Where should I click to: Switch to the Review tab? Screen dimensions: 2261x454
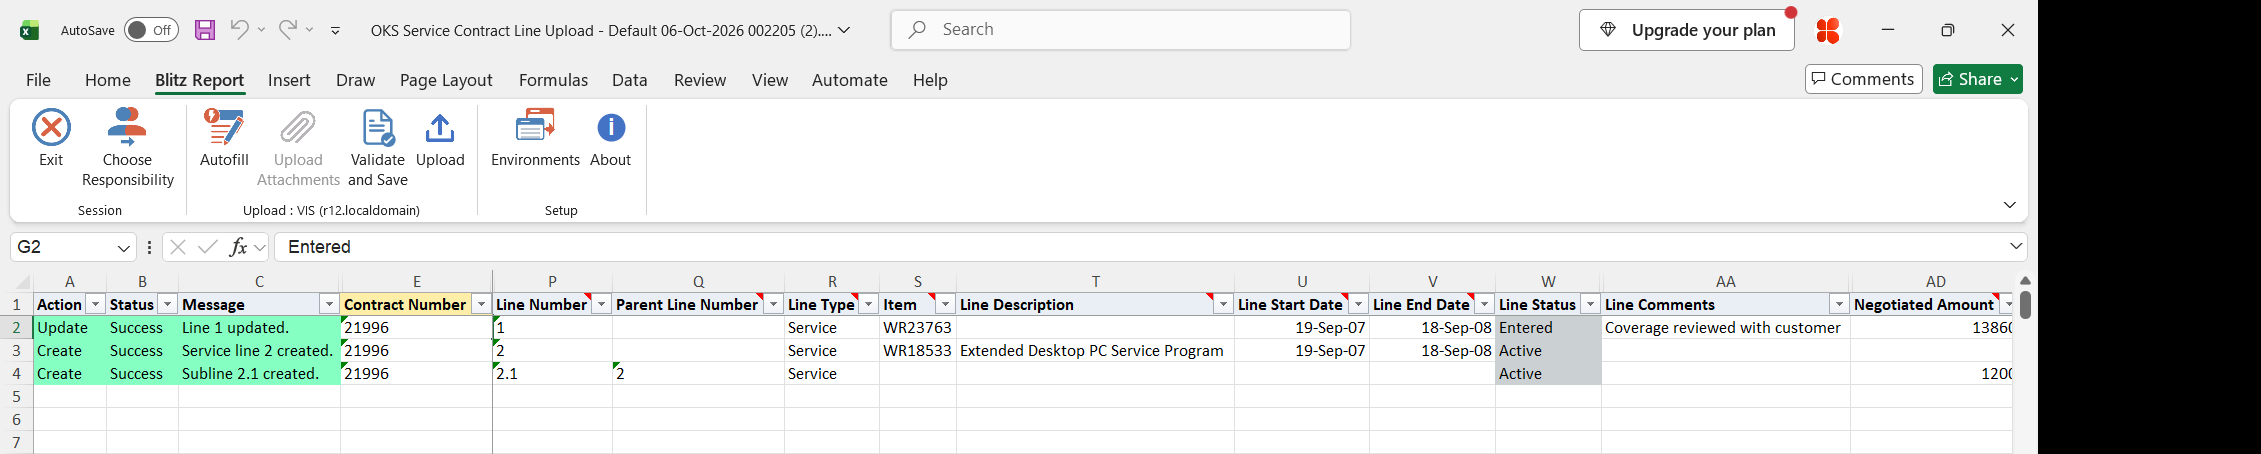pyautogui.click(x=700, y=80)
